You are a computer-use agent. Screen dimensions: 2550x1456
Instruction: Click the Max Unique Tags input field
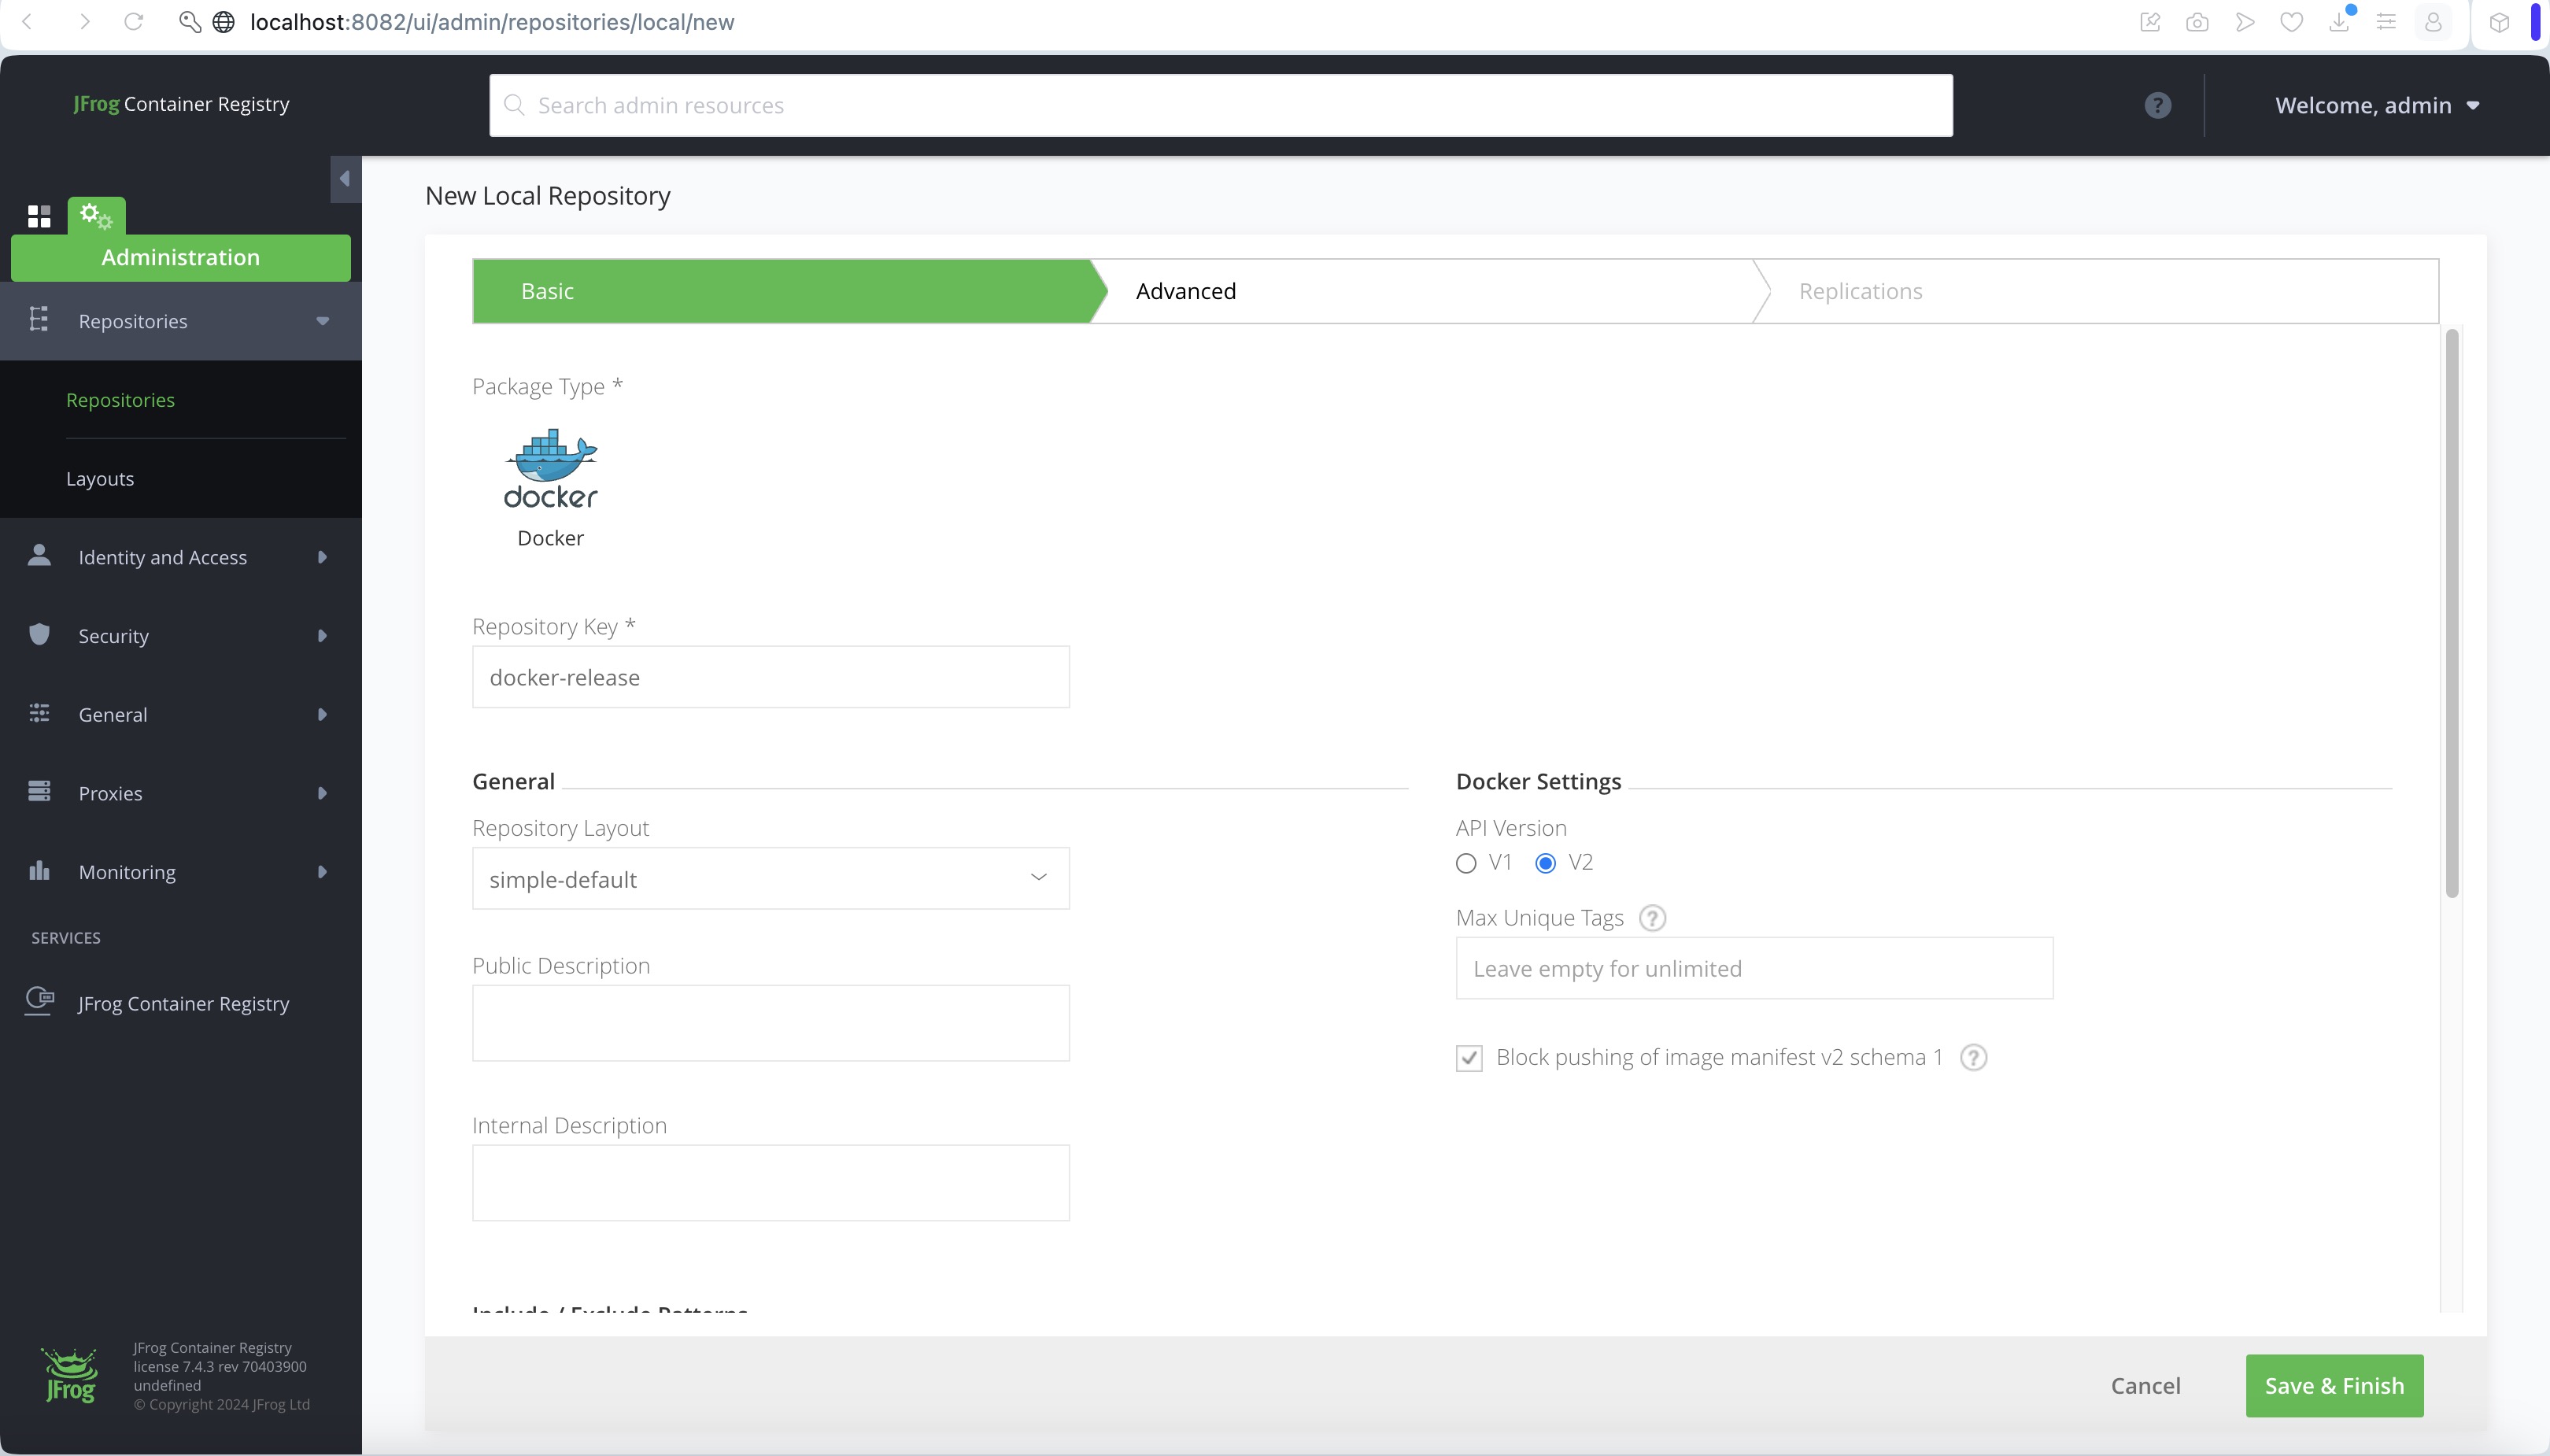point(1754,968)
